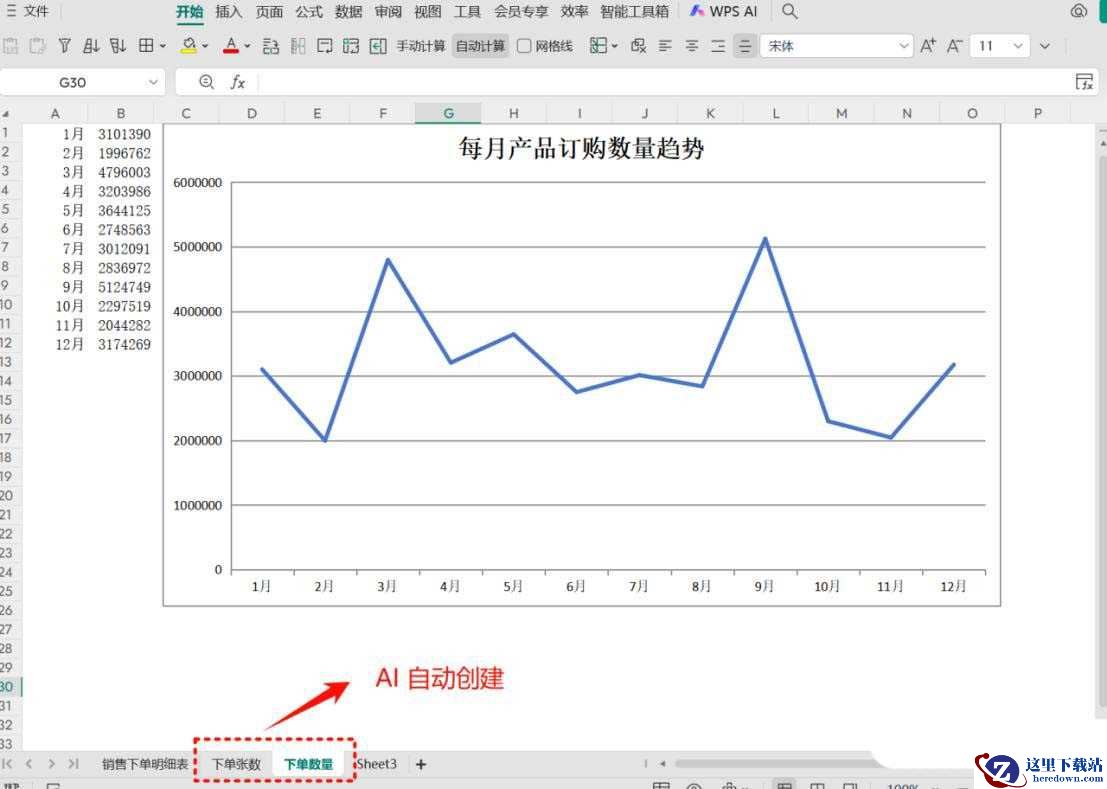Click the indent arrow box icon

click(x=378, y=46)
